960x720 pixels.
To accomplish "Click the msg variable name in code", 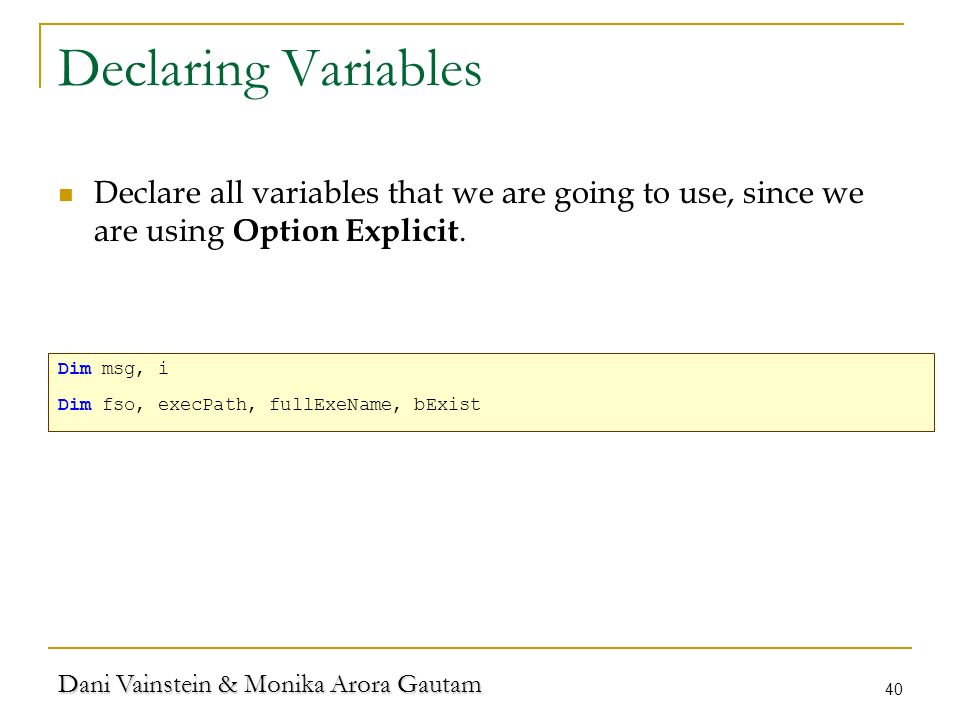I will [118, 370].
